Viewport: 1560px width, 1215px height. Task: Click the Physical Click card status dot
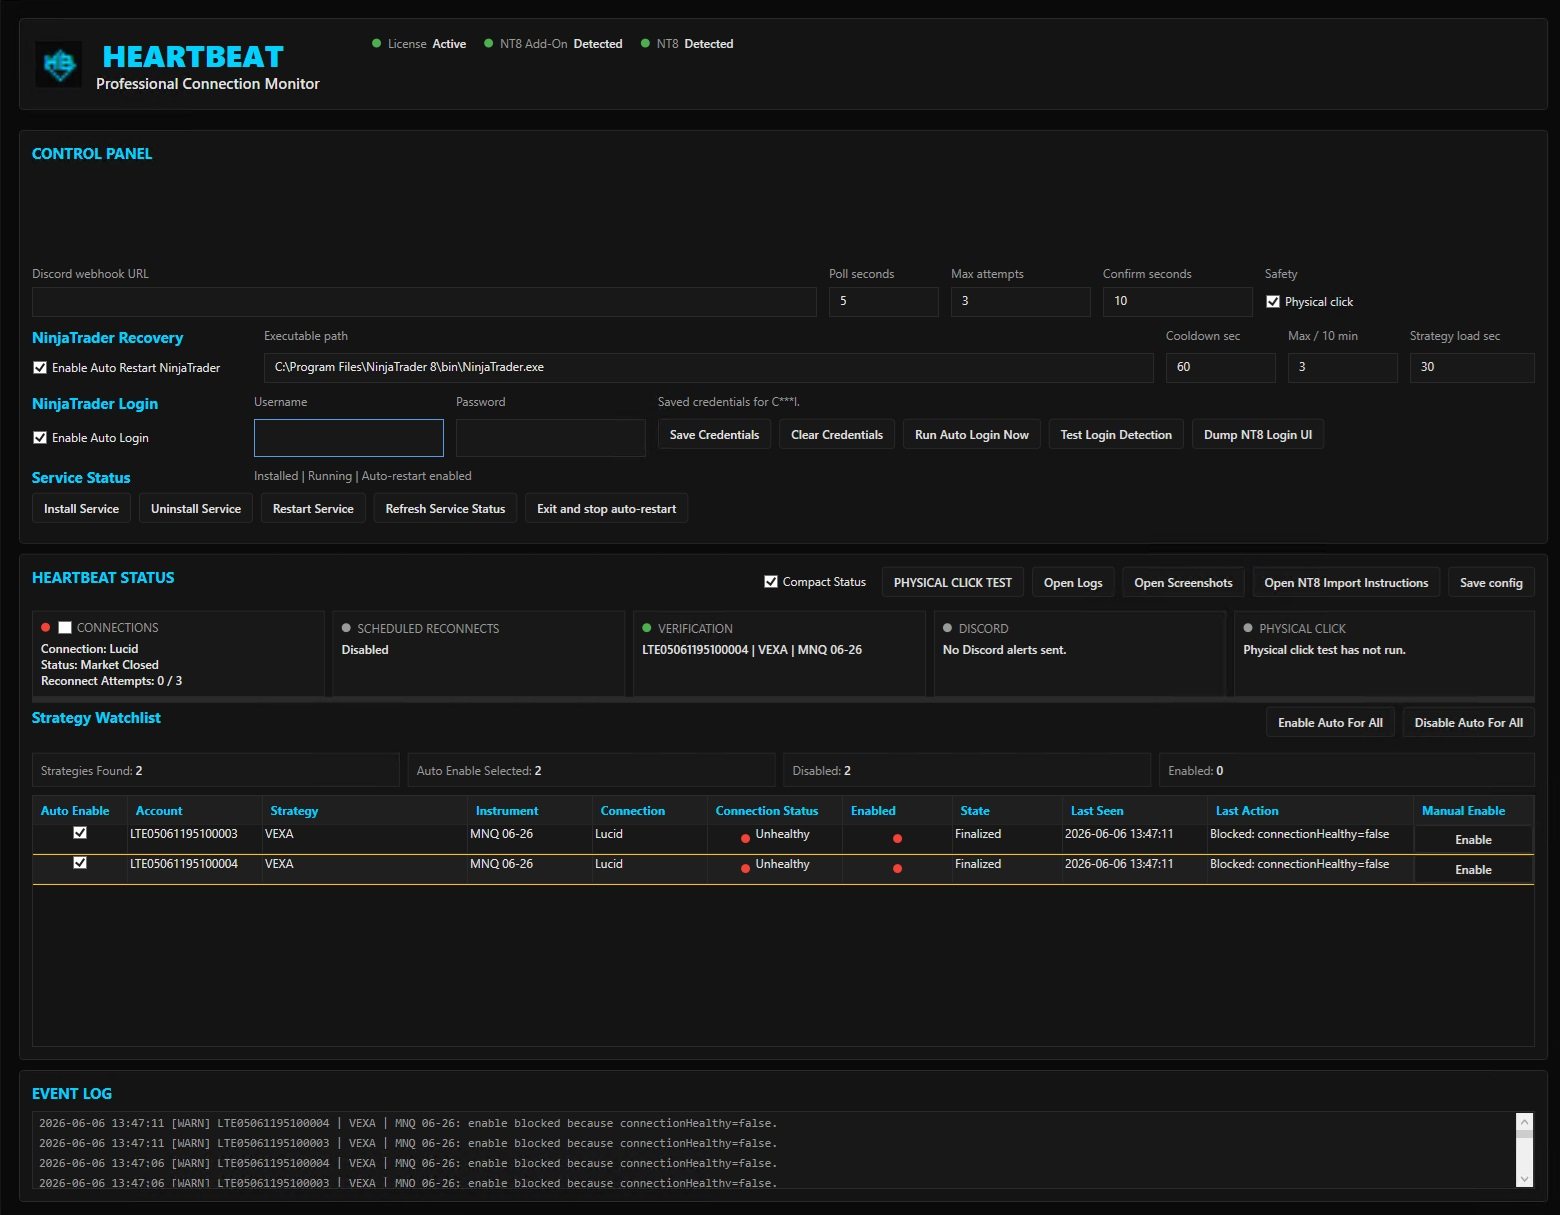coord(1248,628)
